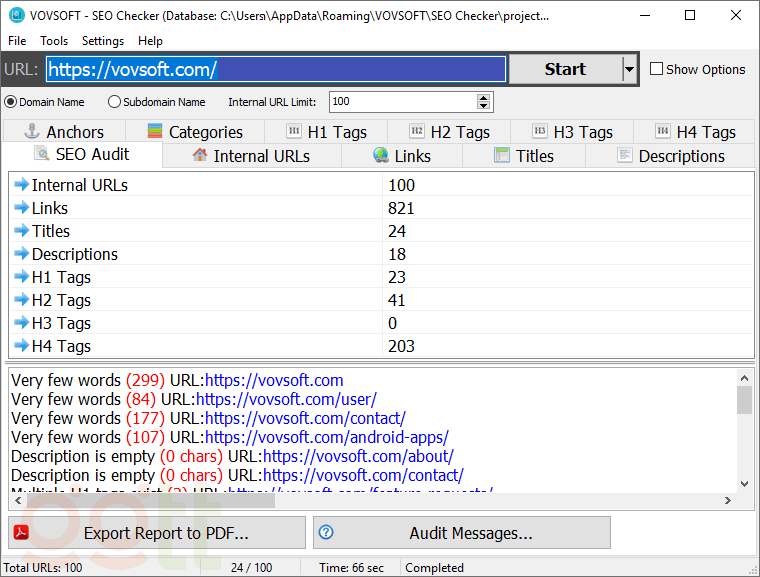Open the Tools menu

tap(54, 41)
